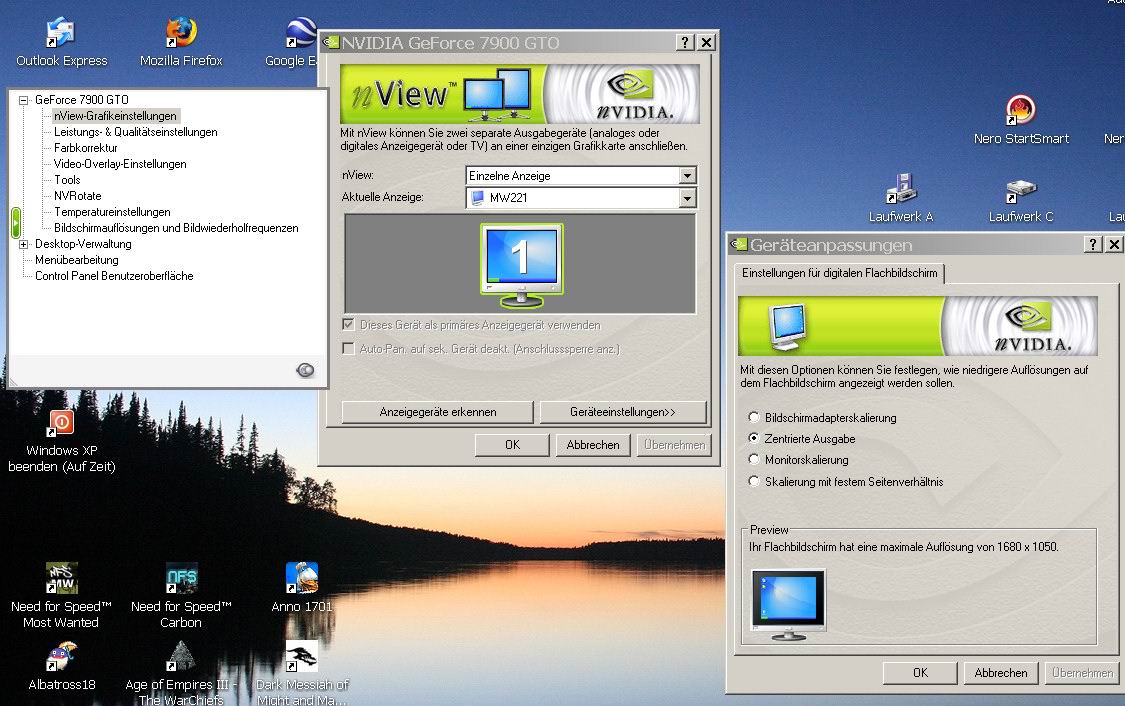Open the Google Earth desktop icon
The image size is (1125, 706).
[x=301, y=32]
